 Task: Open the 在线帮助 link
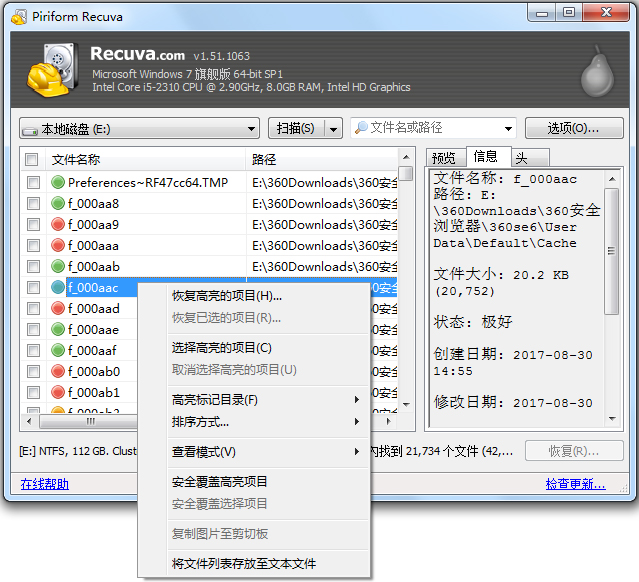click(x=44, y=484)
